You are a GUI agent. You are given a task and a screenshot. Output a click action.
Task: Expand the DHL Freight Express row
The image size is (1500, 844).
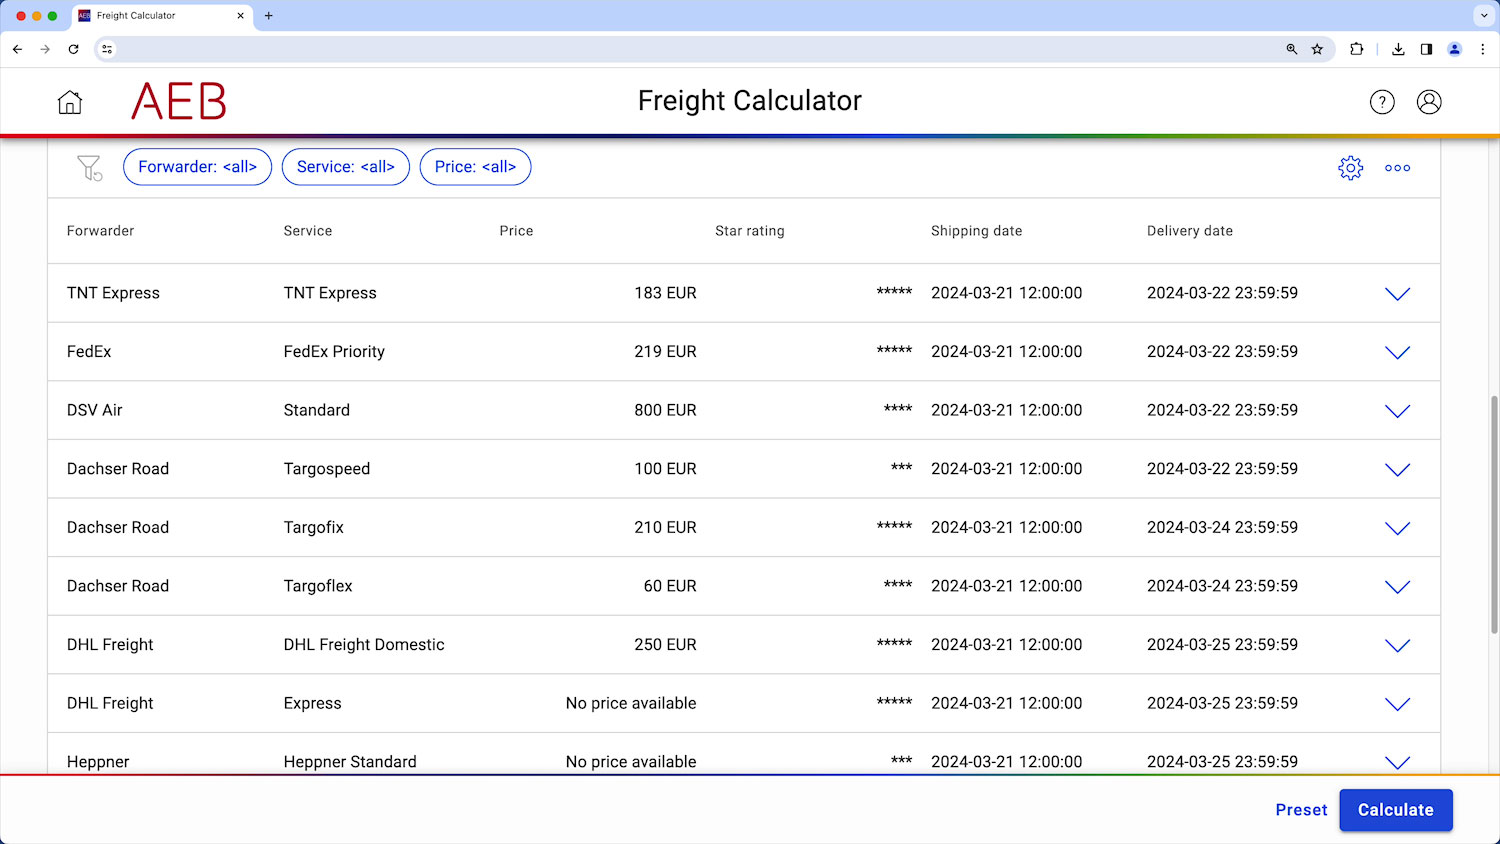[1397, 703]
